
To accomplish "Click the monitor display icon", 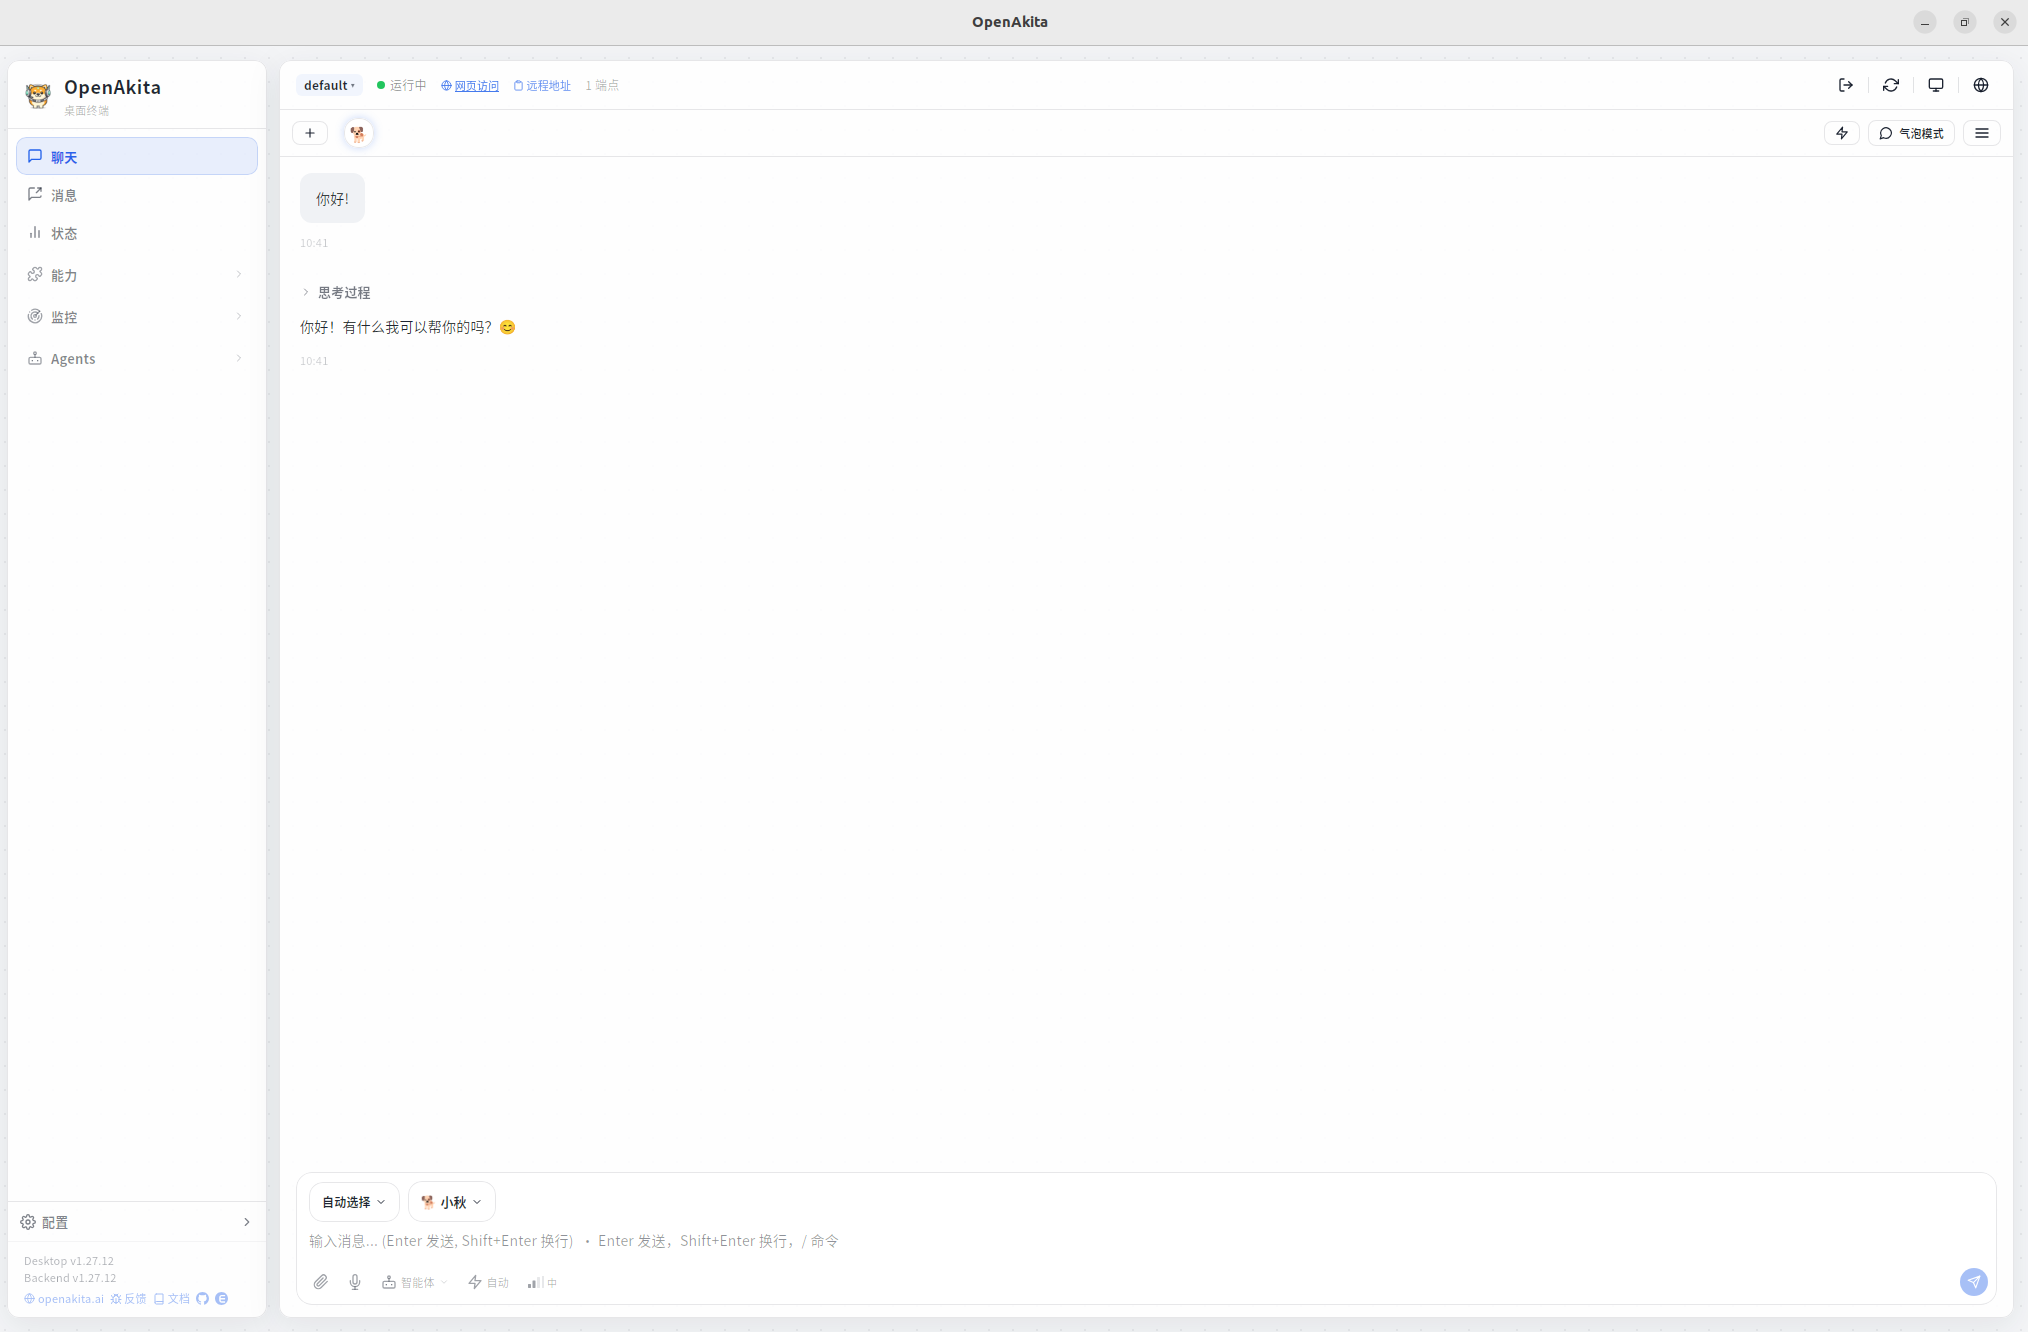I will (x=1936, y=86).
